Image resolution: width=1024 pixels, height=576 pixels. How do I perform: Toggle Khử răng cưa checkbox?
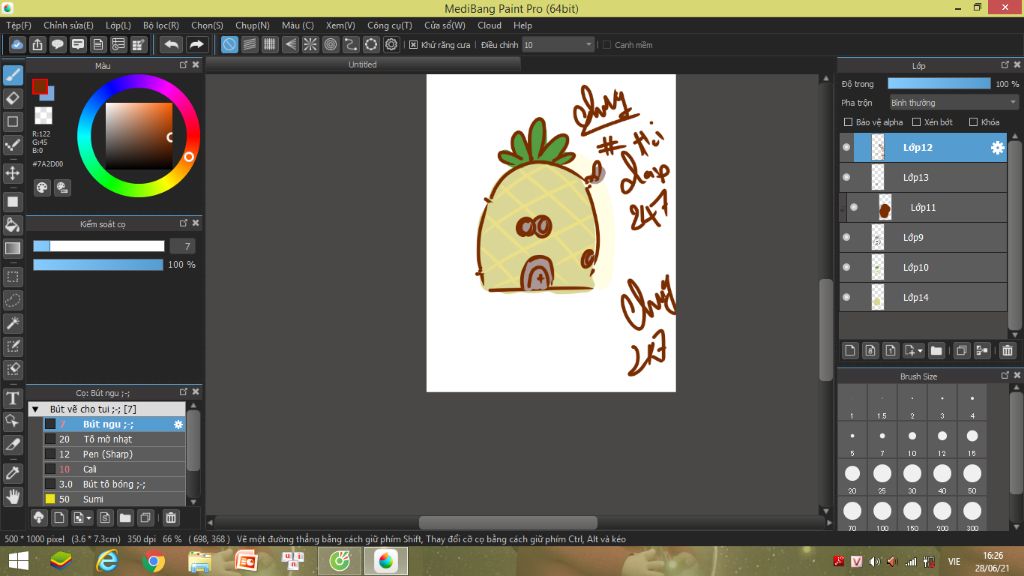click(x=413, y=45)
